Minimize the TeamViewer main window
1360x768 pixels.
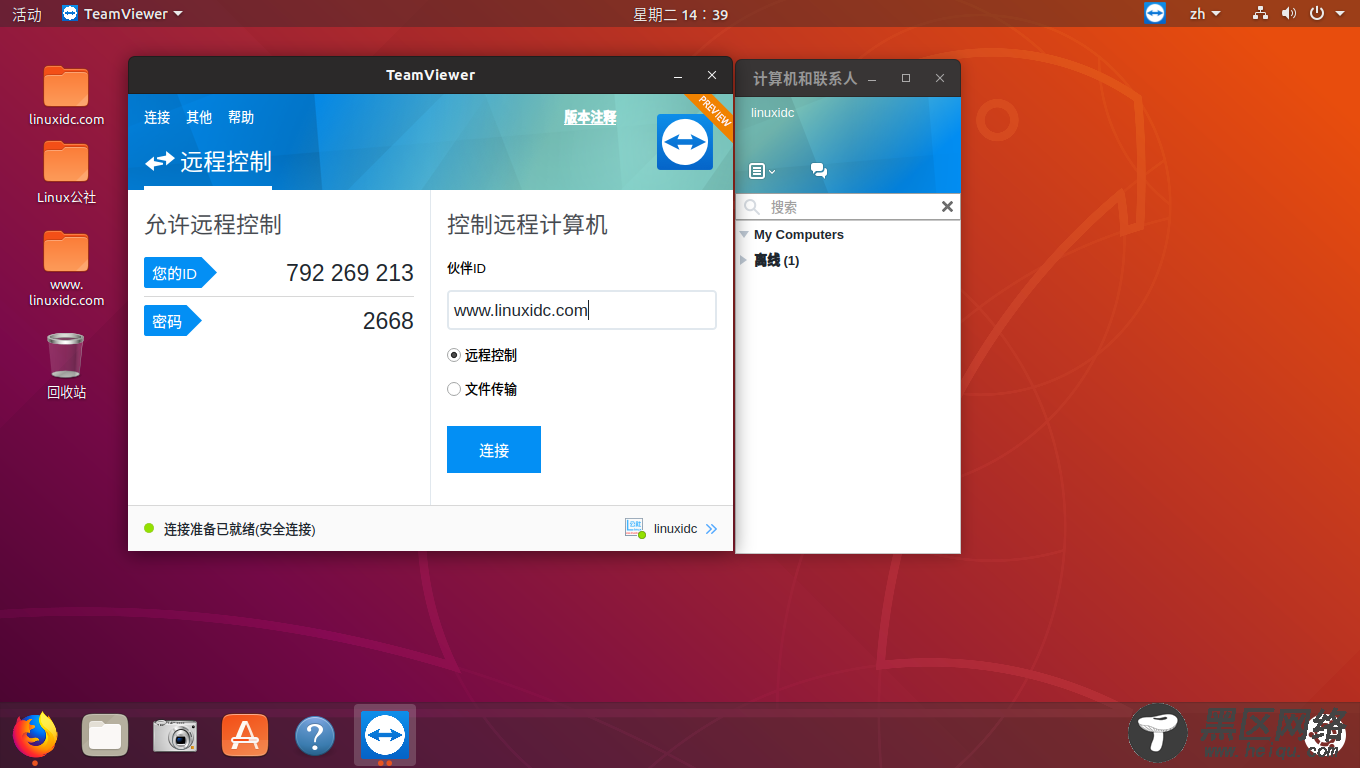678,75
